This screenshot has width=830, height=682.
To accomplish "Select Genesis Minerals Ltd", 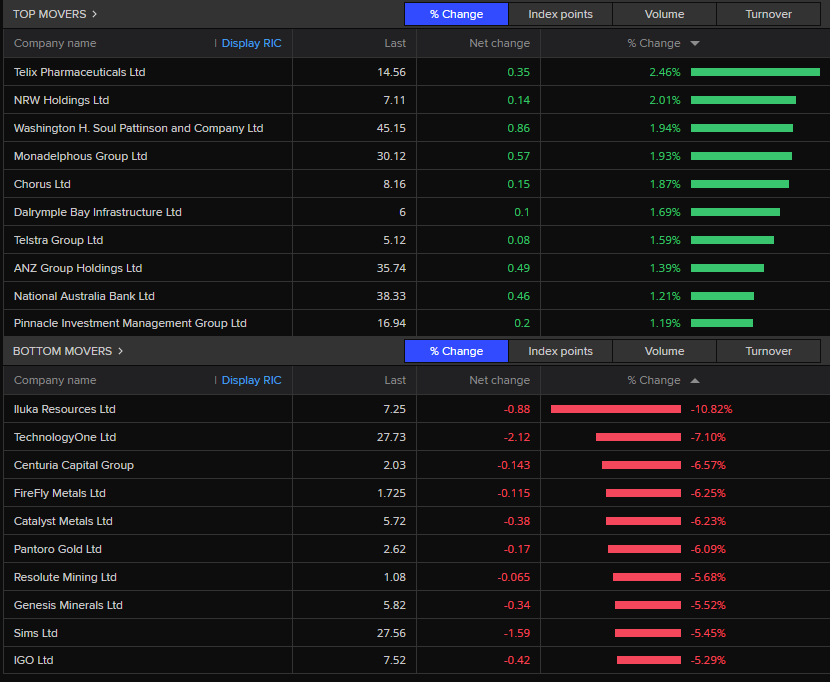I will (x=68, y=605).
